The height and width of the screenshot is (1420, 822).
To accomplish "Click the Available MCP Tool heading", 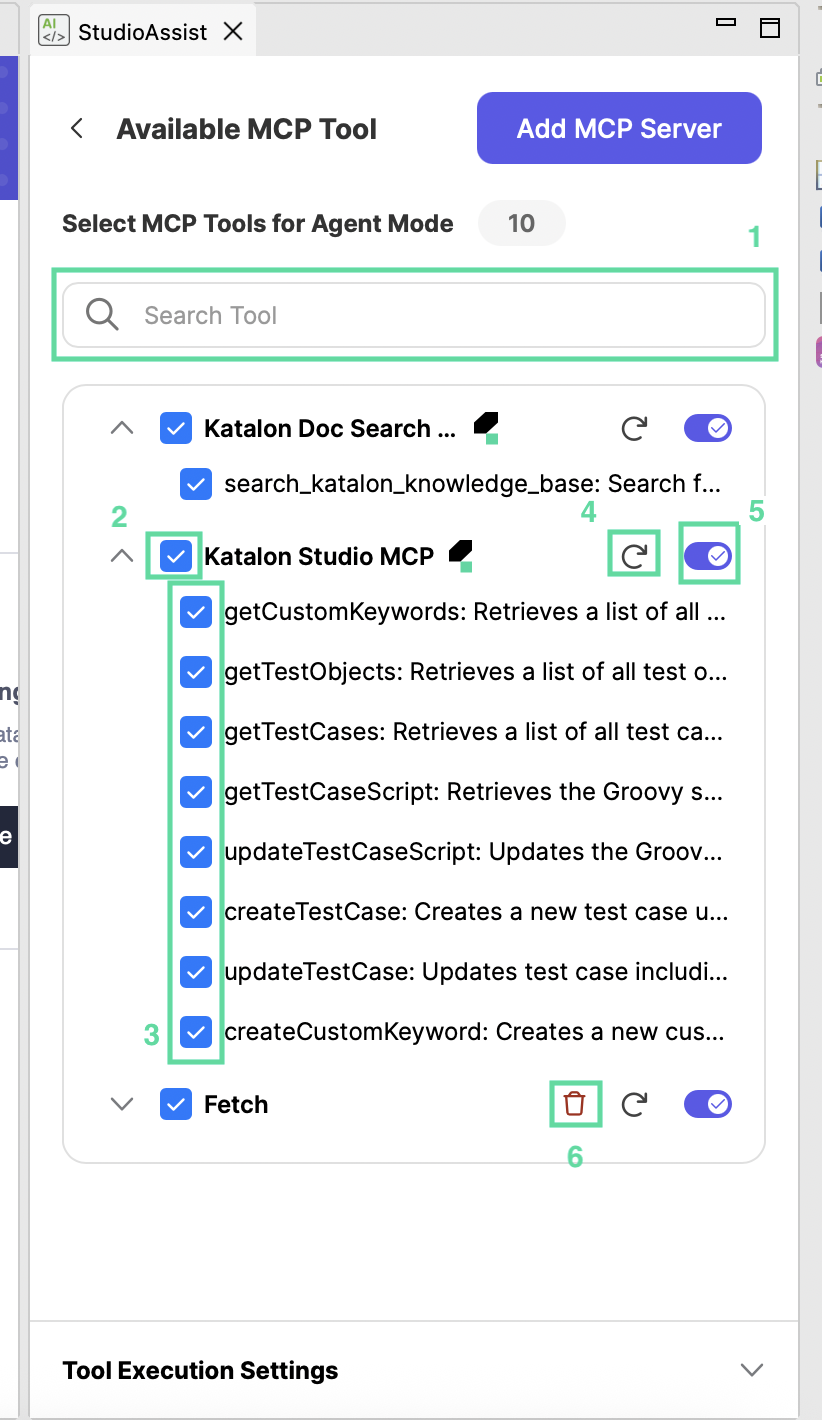I will click(x=247, y=129).
